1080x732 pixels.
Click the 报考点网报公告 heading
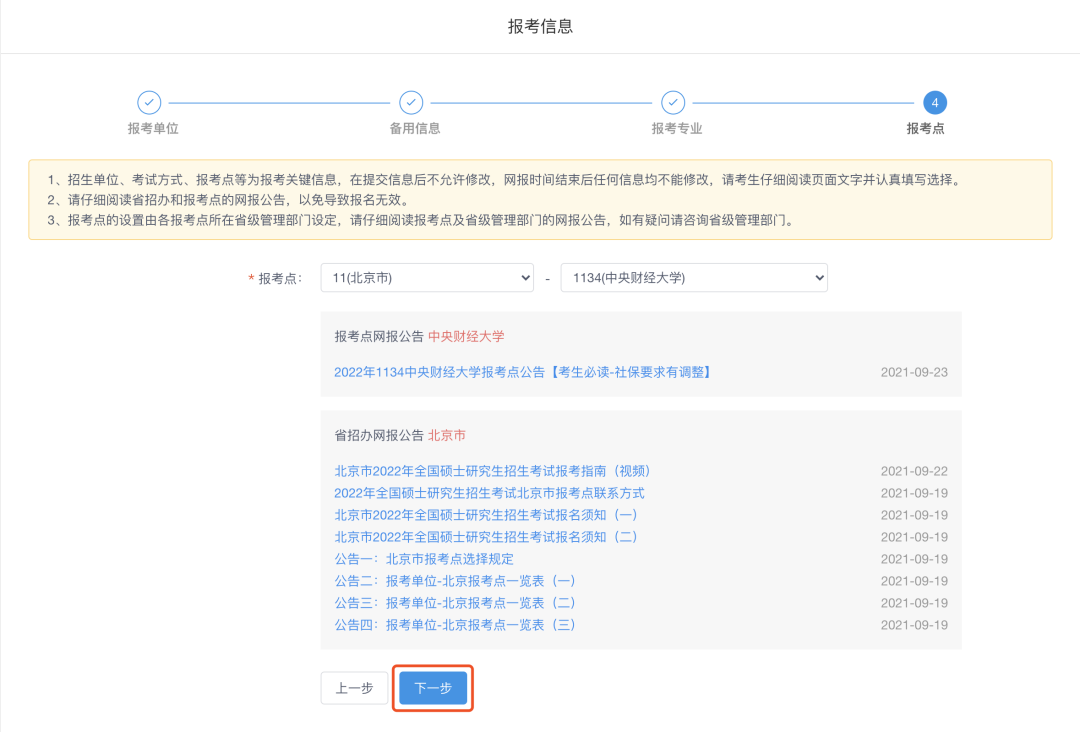[x=379, y=337]
